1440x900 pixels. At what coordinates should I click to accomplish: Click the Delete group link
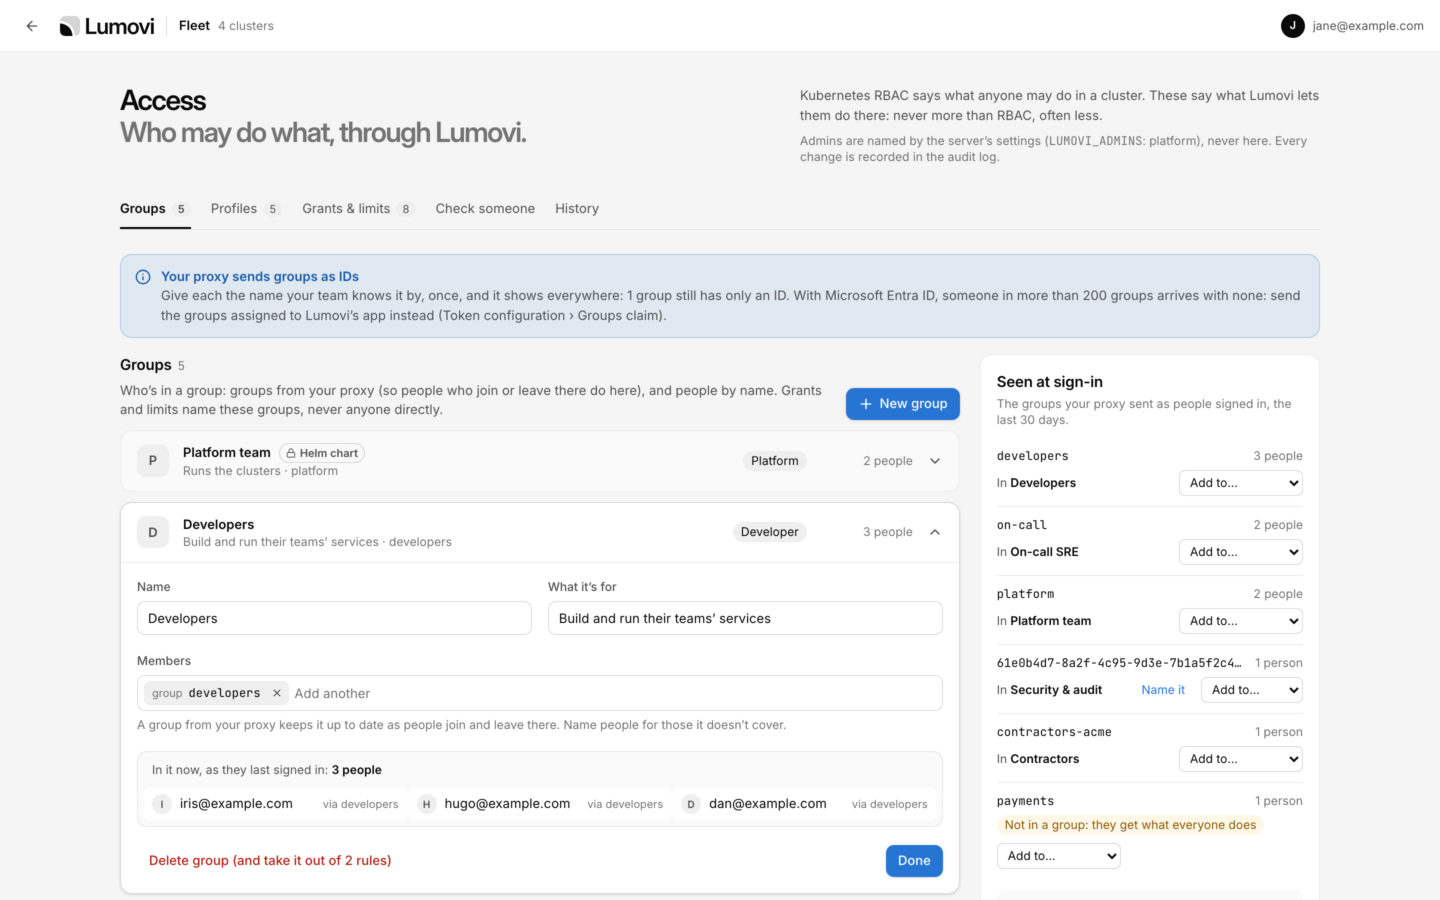[x=270, y=861]
